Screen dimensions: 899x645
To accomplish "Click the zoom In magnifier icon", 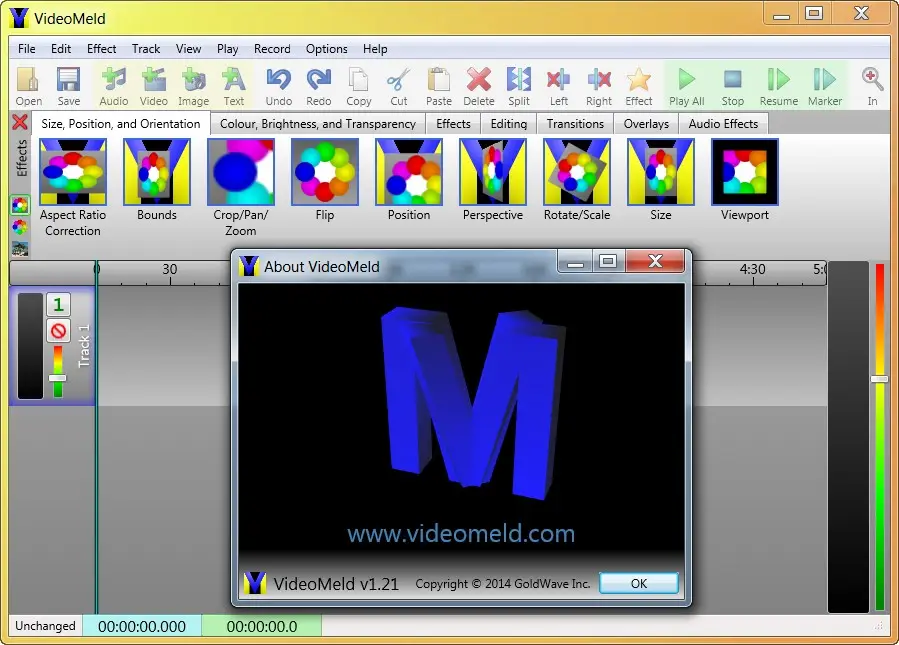I will click(x=872, y=86).
